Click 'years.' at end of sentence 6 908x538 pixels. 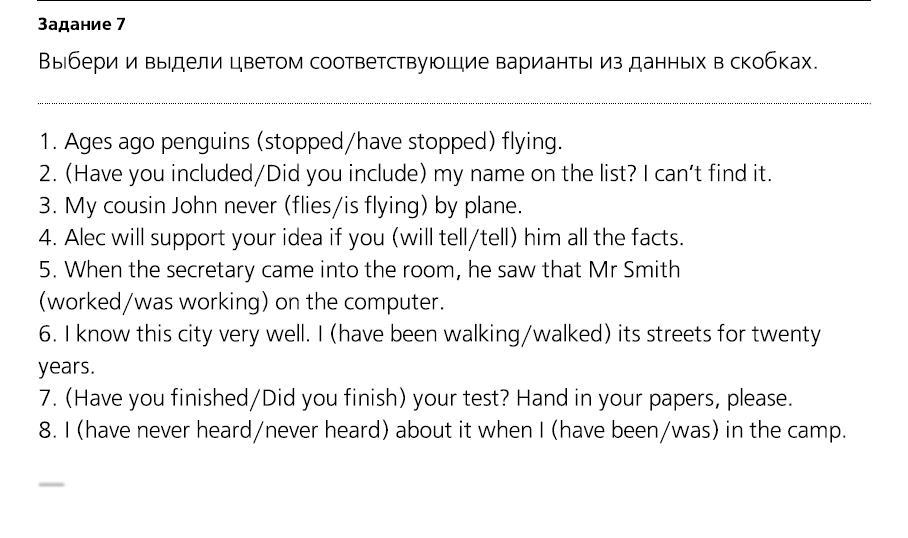[66, 367]
